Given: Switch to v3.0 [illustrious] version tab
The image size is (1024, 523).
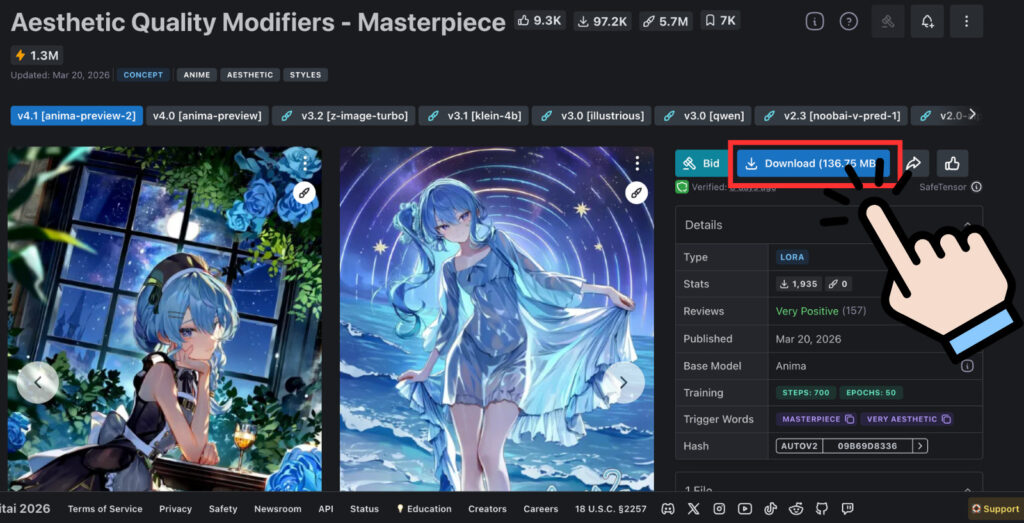Looking at the screenshot, I should [592, 116].
